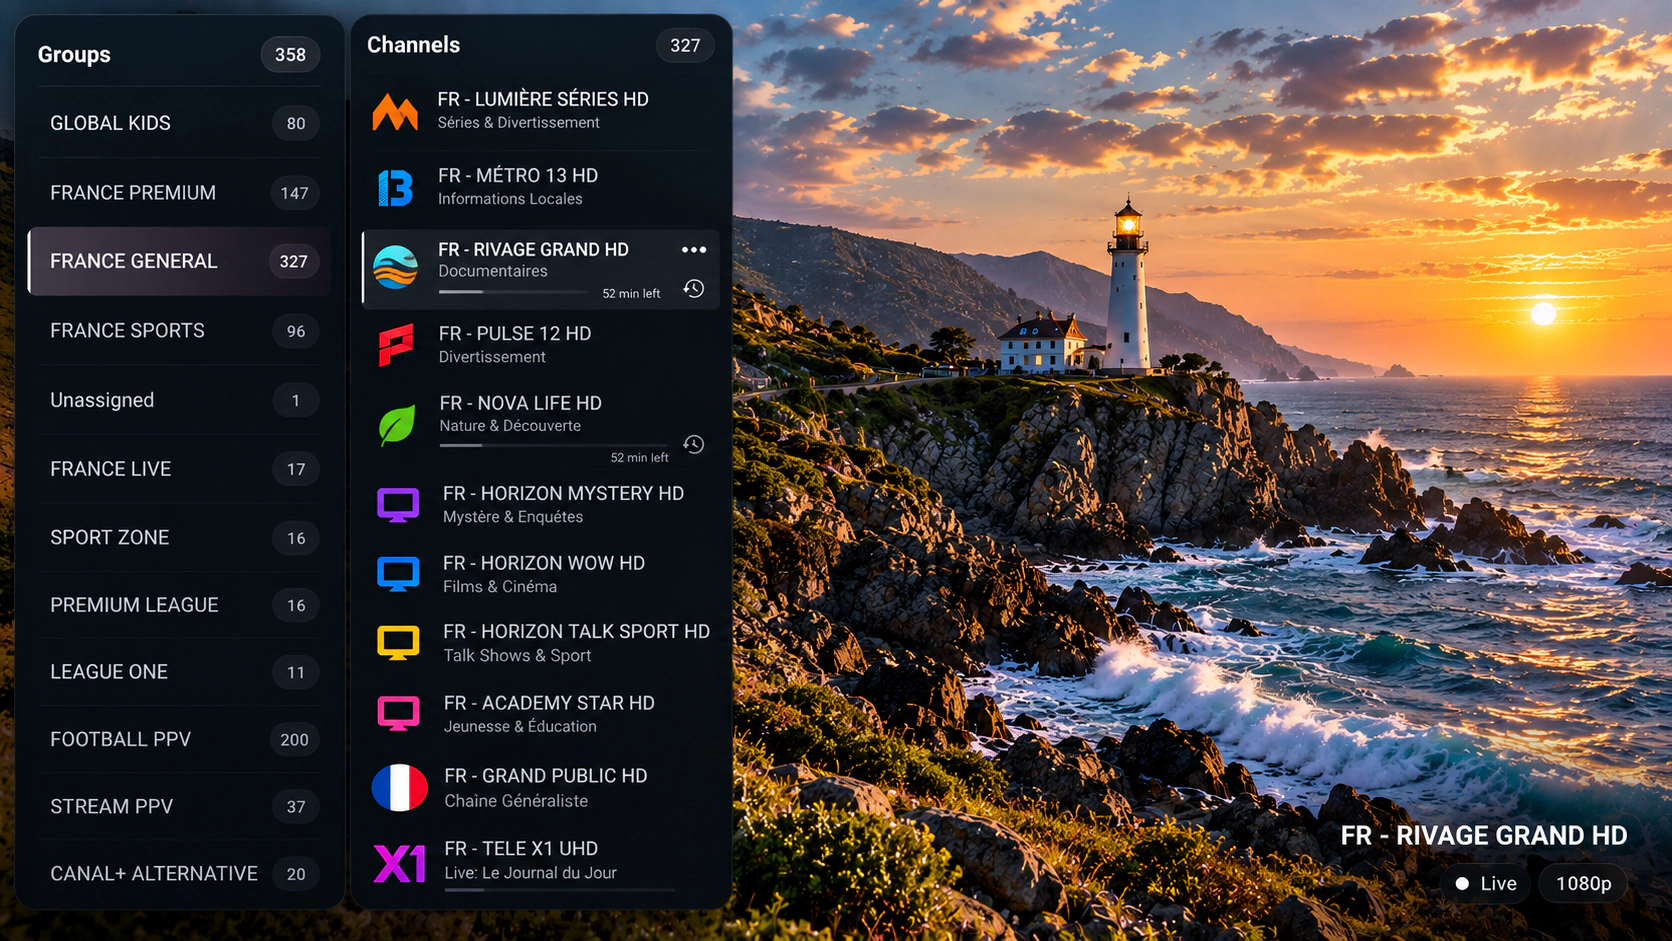The image size is (1672, 941).
Task: Click the Nova Life programme progress bar
Action: click(553, 445)
